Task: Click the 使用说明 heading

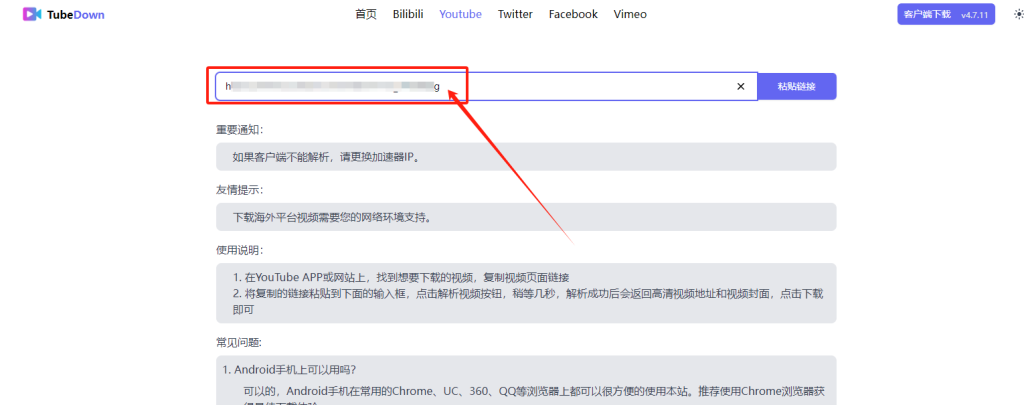Action: [240, 250]
